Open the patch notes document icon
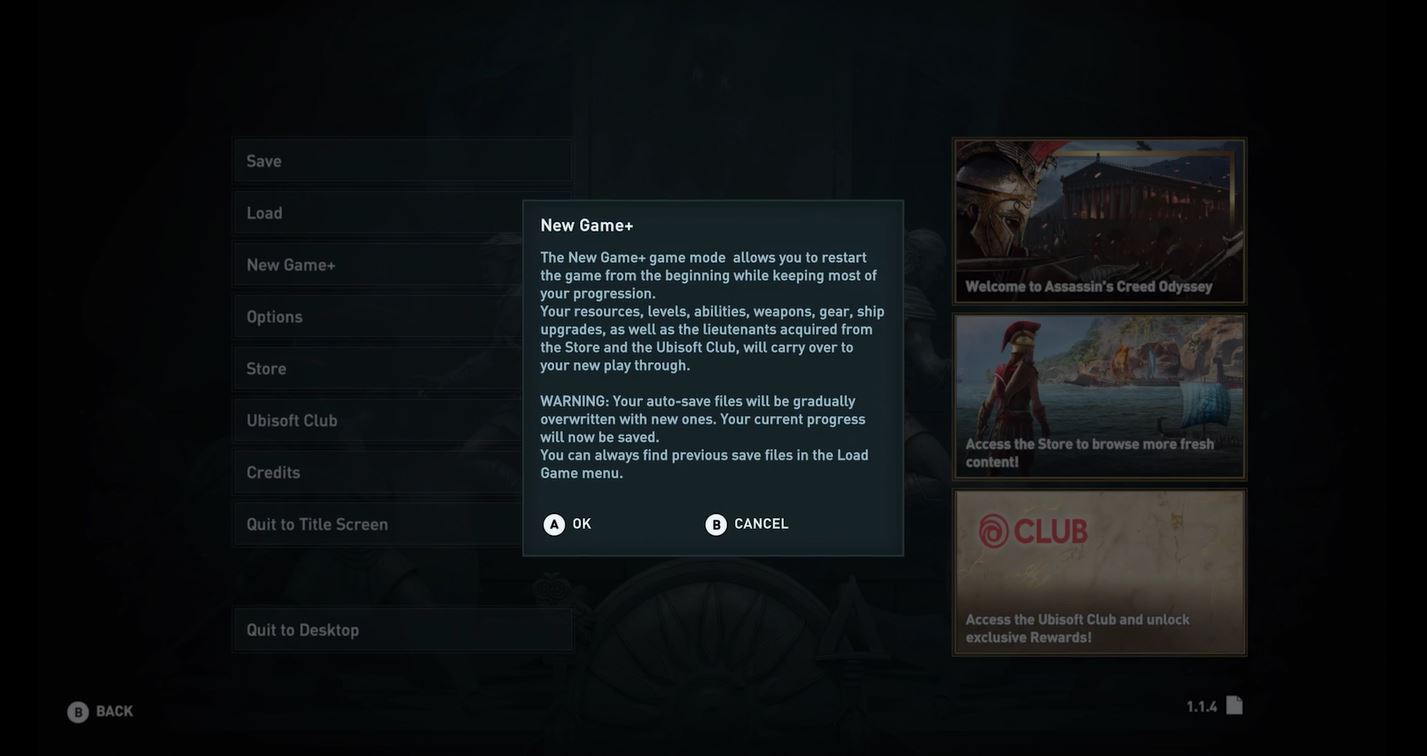Viewport: 1427px width, 756px height. click(x=1234, y=705)
